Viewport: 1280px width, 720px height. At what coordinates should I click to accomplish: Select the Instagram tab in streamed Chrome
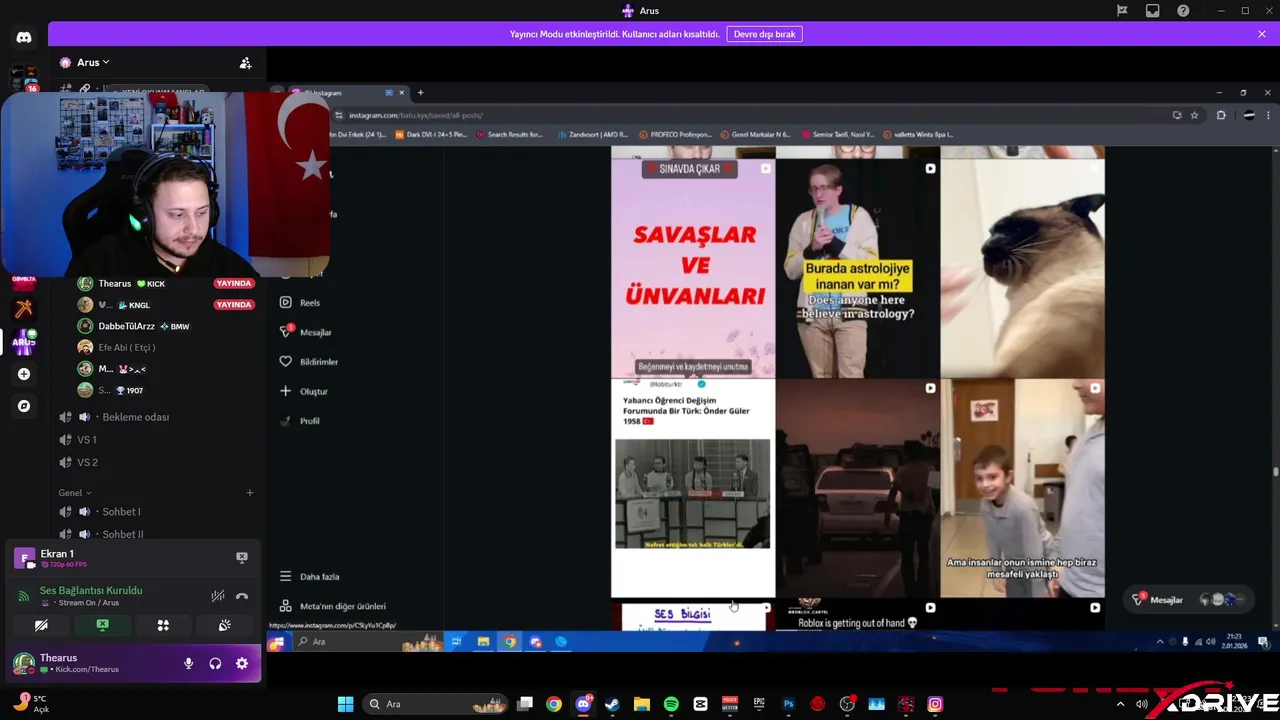347,93
